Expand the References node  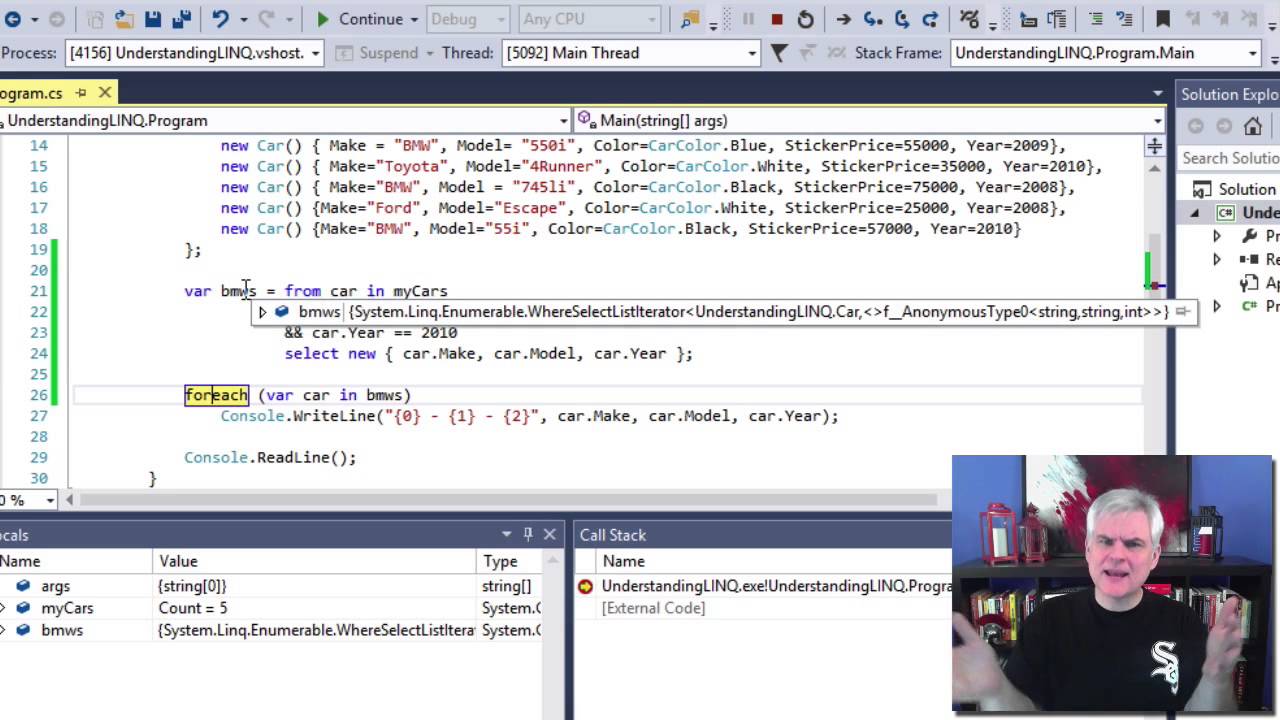point(1217,259)
